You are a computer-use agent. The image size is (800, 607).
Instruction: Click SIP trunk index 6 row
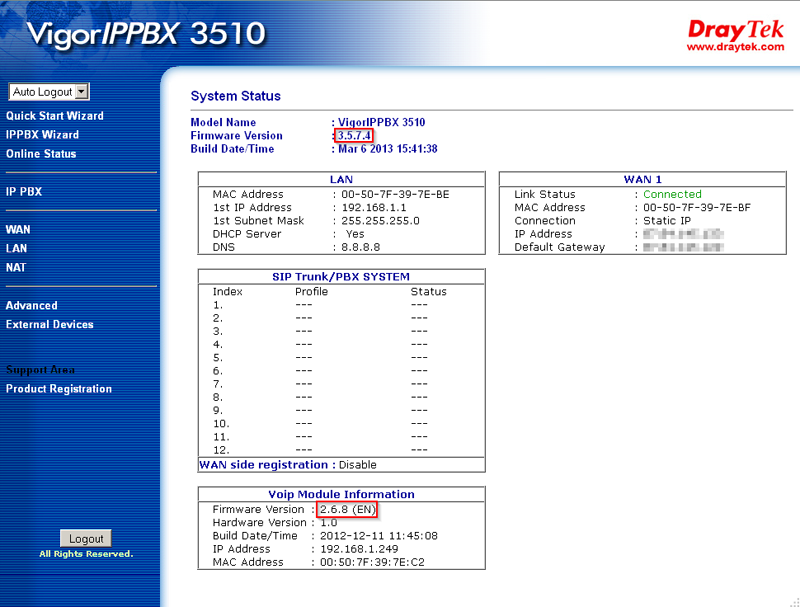[x=341, y=371]
